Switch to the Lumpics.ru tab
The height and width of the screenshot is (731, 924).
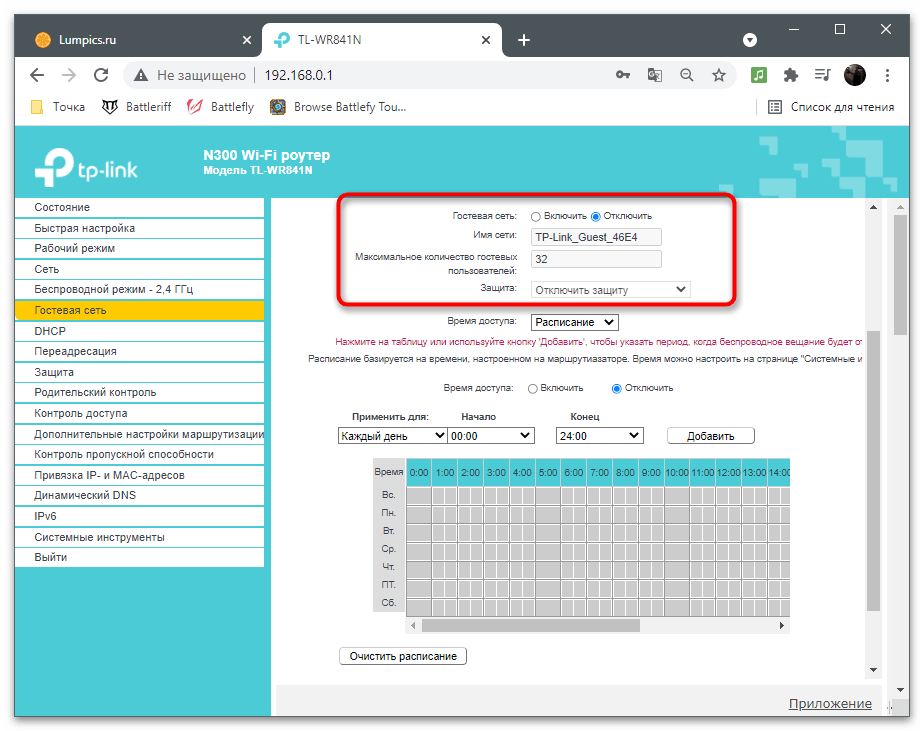point(130,40)
